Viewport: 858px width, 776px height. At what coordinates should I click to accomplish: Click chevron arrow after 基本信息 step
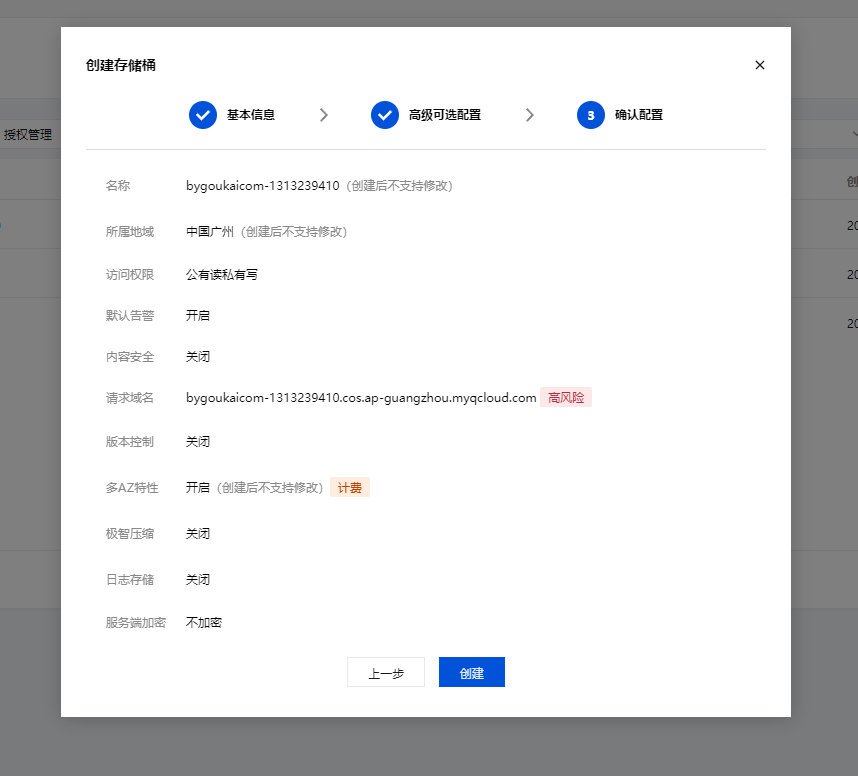click(x=323, y=115)
